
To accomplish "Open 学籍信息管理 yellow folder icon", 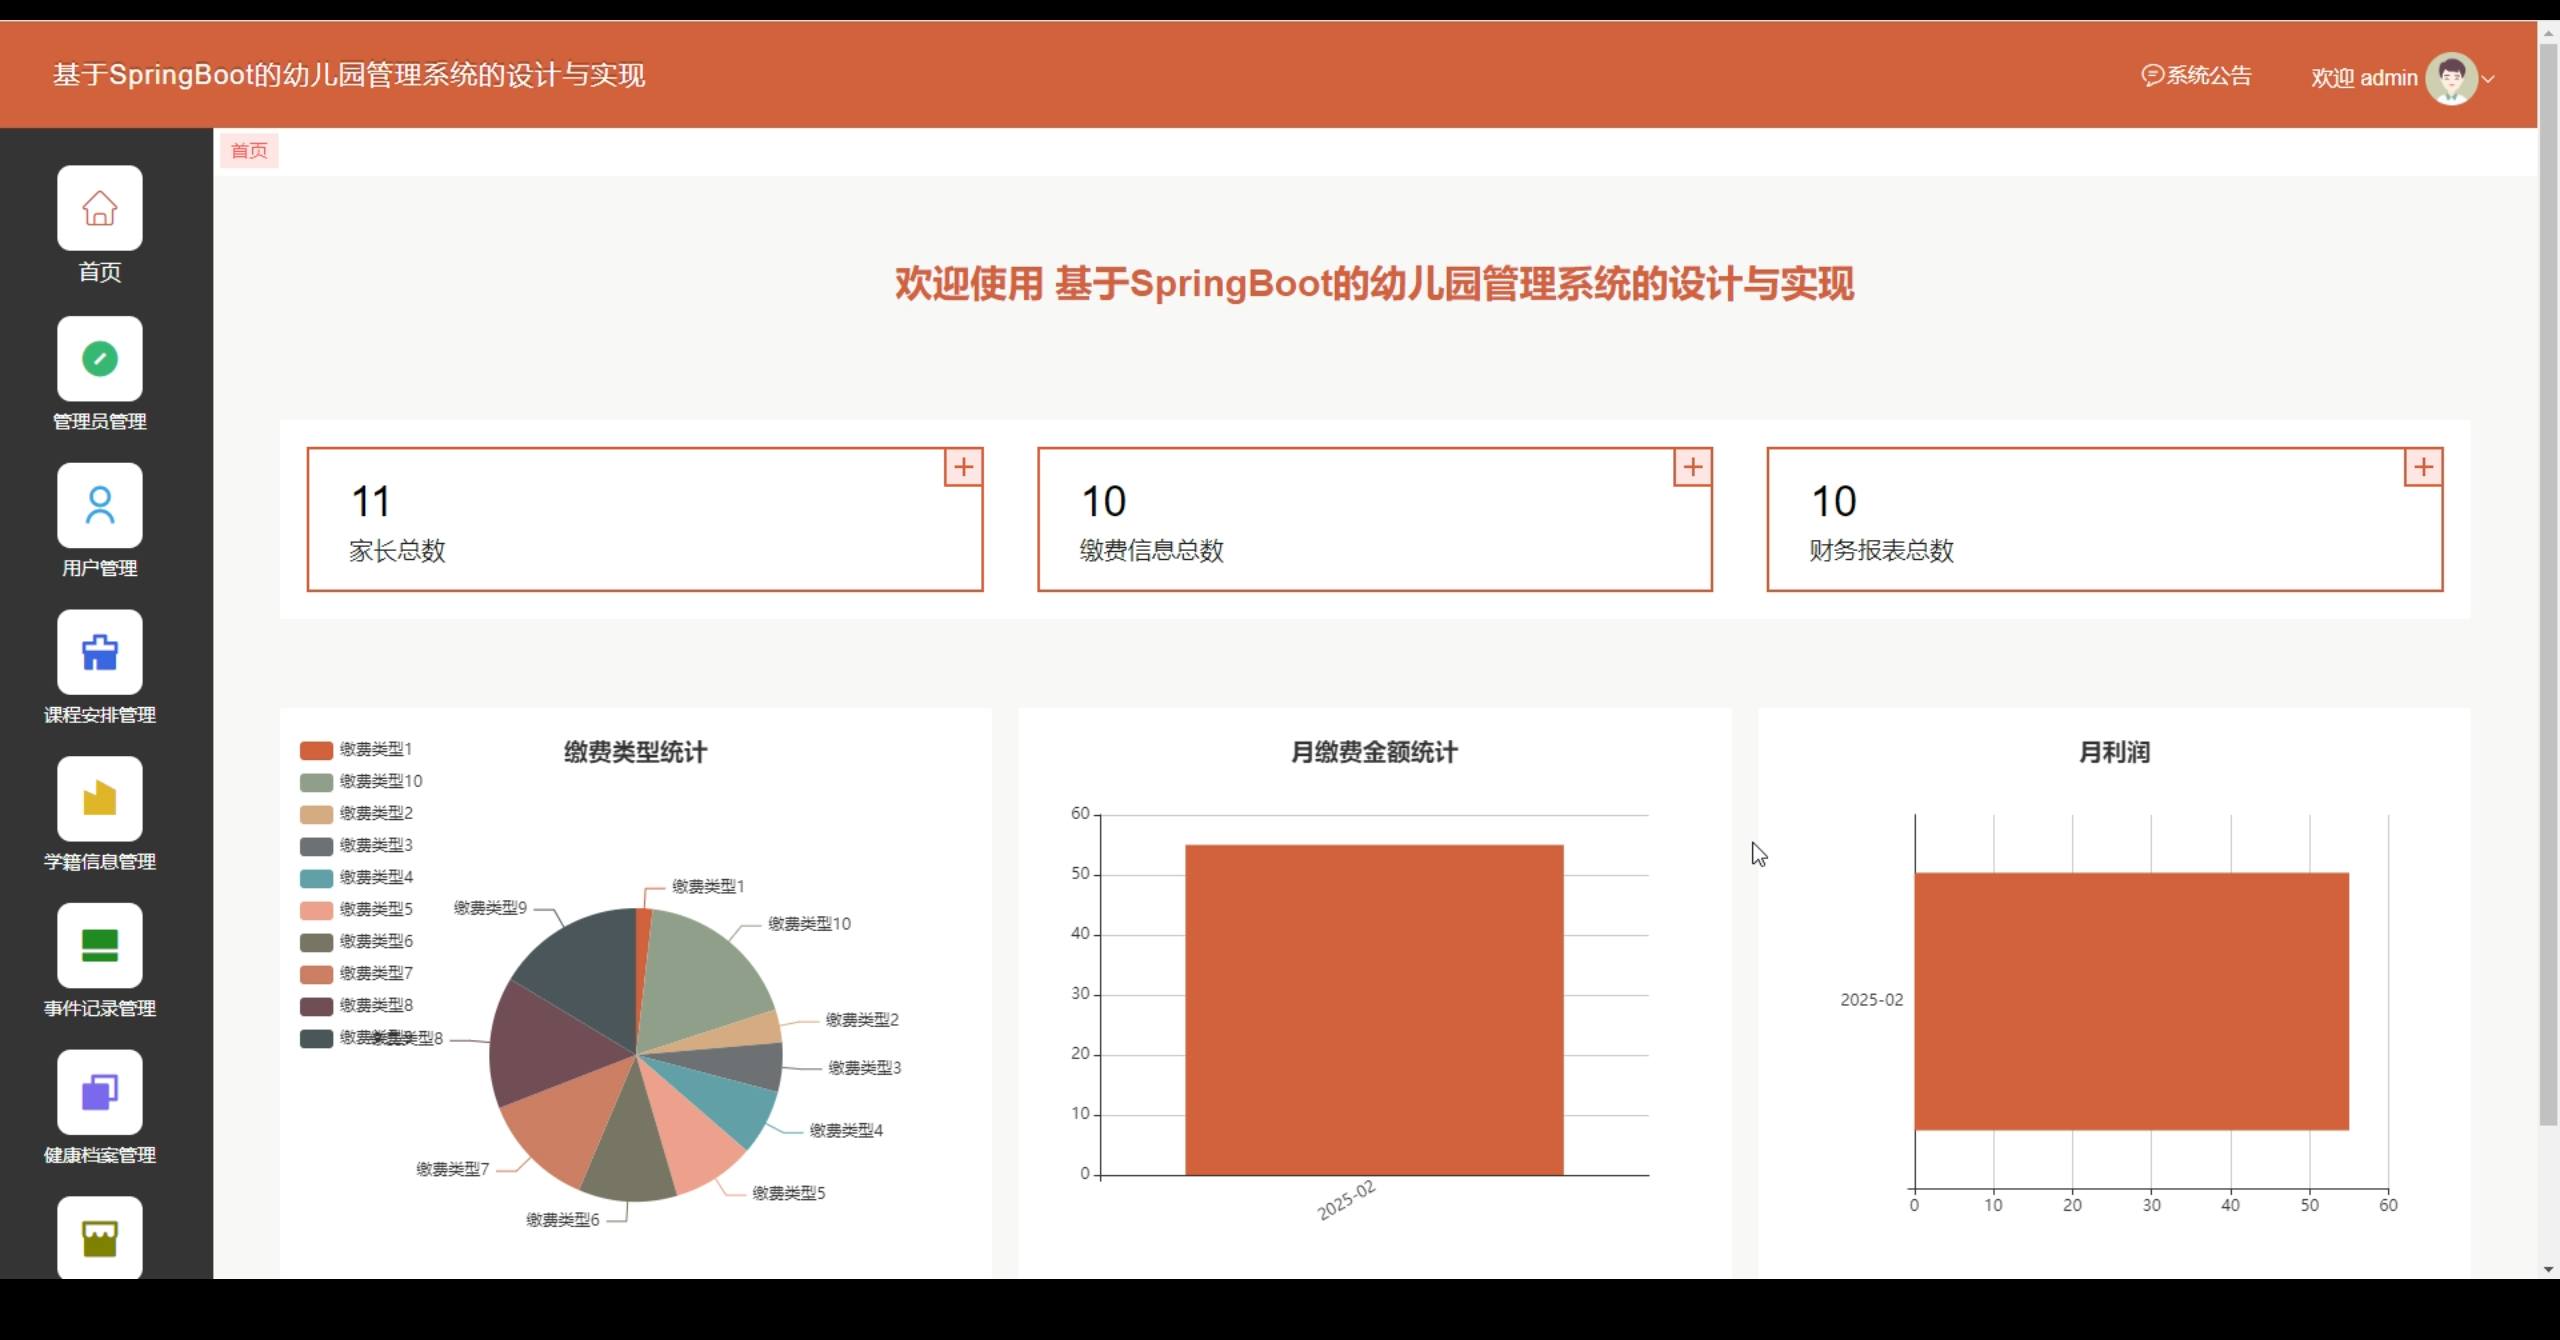I will 100,799.
